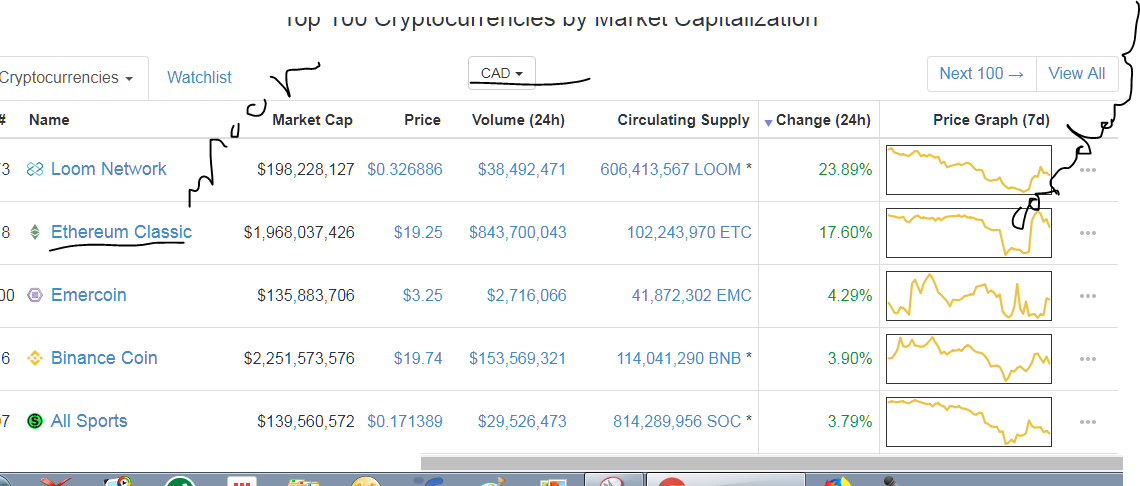The height and width of the screenshot is (486, 1140).
Task: Click the Loom Network logo icon
Action: point(35,170)
